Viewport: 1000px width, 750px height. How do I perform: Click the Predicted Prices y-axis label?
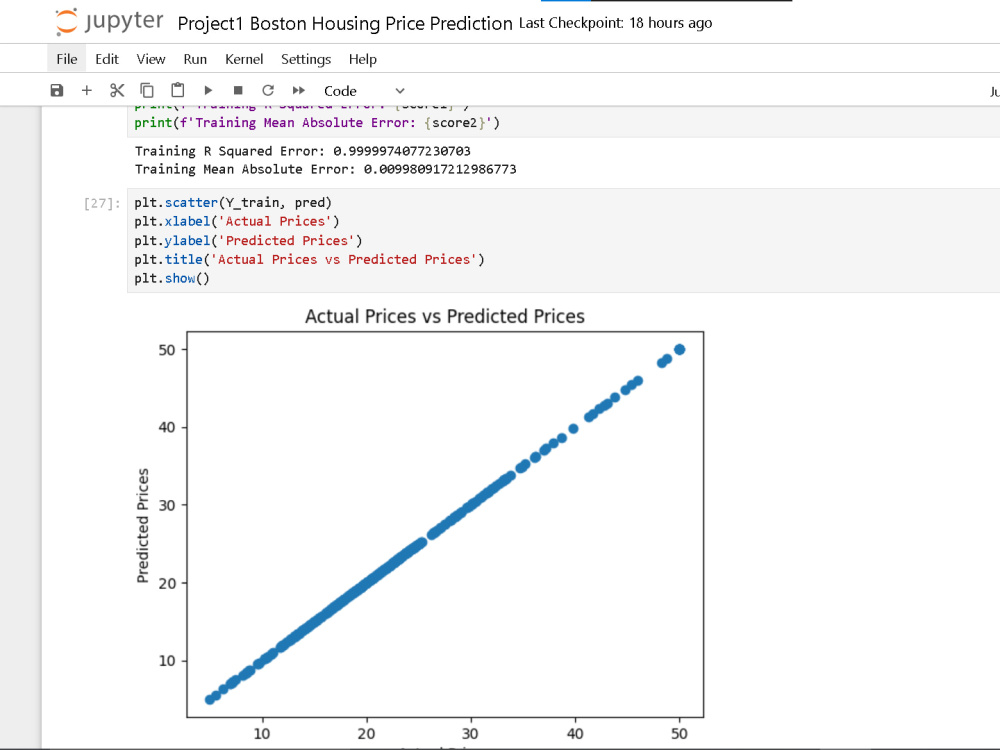coord(143,526)
